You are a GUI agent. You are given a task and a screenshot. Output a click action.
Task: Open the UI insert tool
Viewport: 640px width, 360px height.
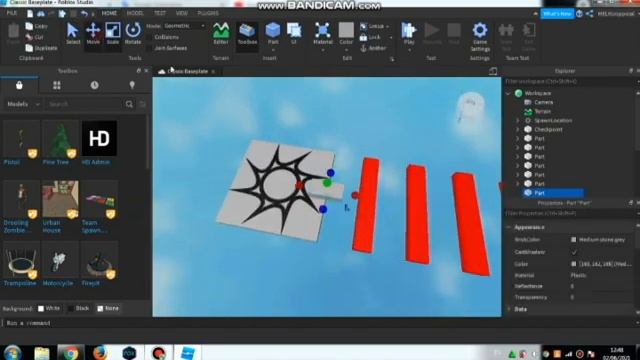click(x=294, y=33)
